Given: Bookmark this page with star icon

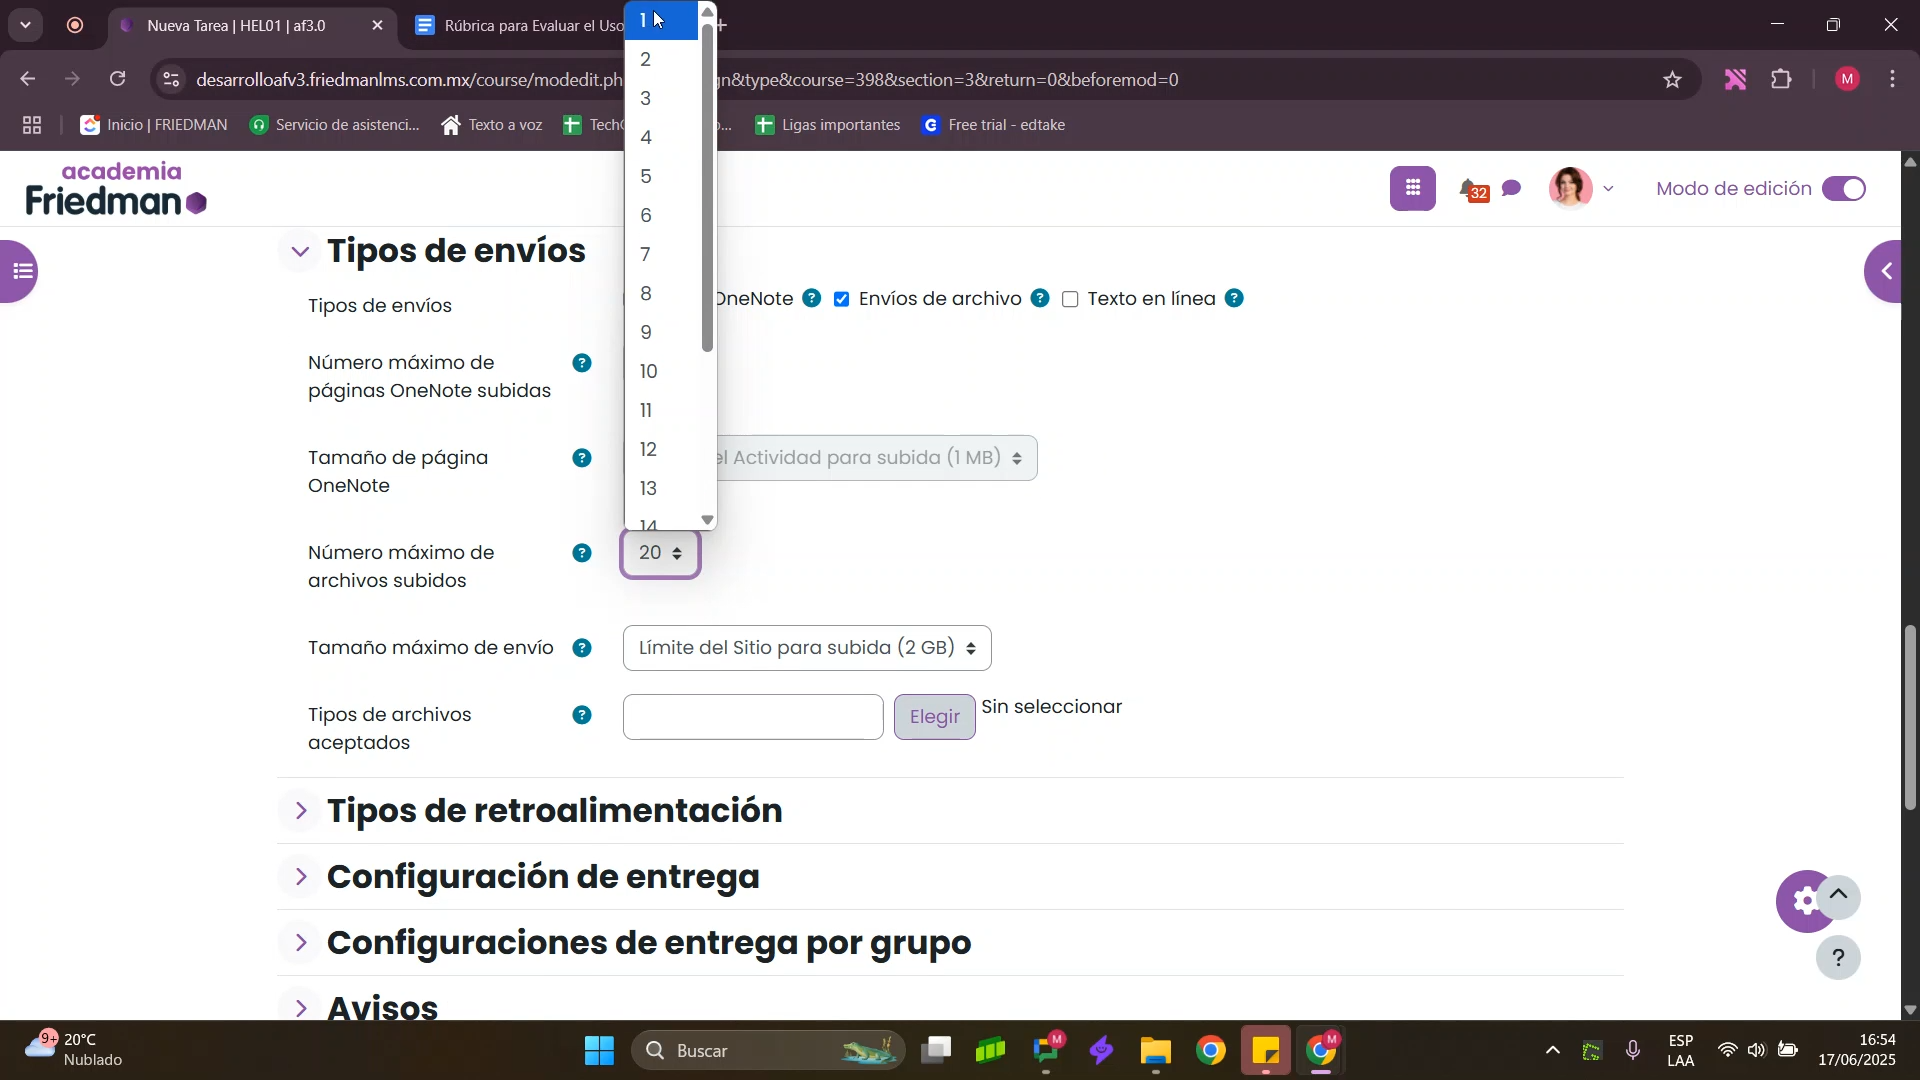Looking at the screenshot, I should (1673, 80).
